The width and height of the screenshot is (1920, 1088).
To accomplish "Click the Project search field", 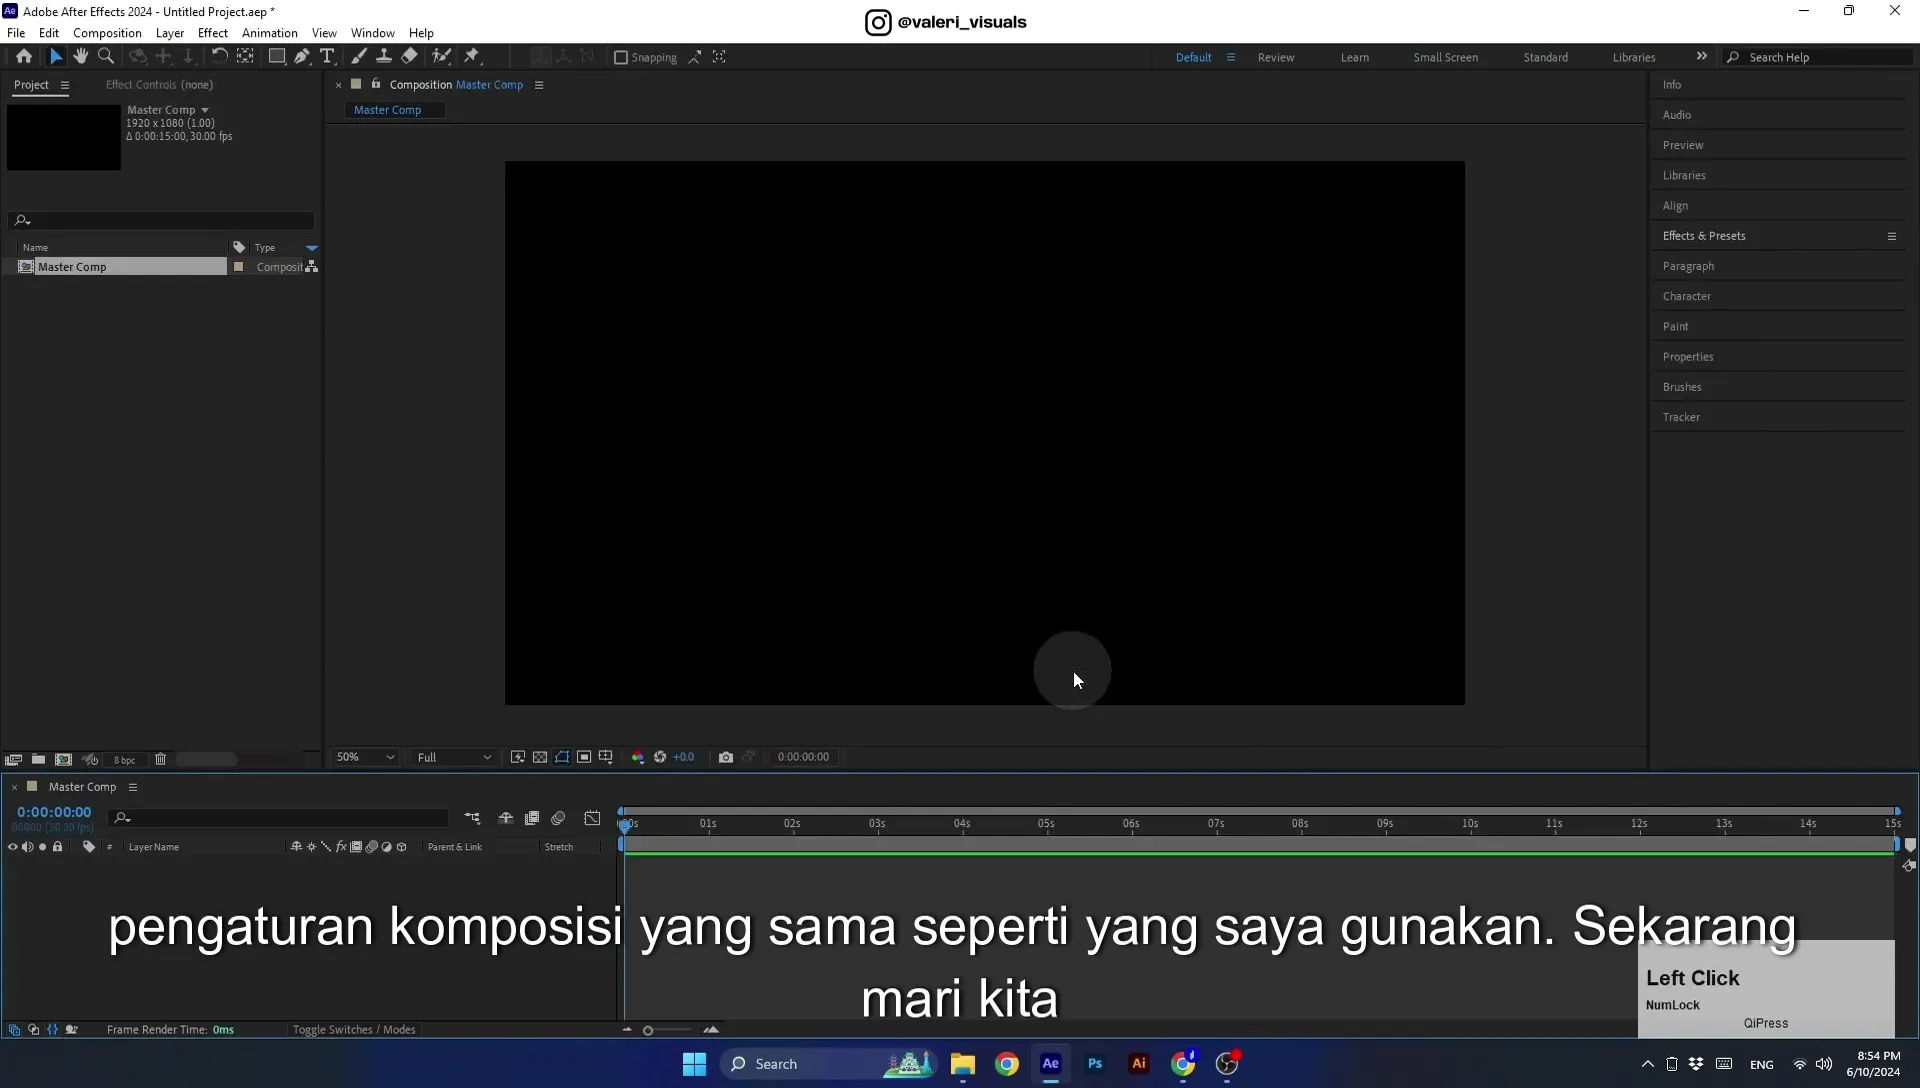I will click(x=162, y=221).
